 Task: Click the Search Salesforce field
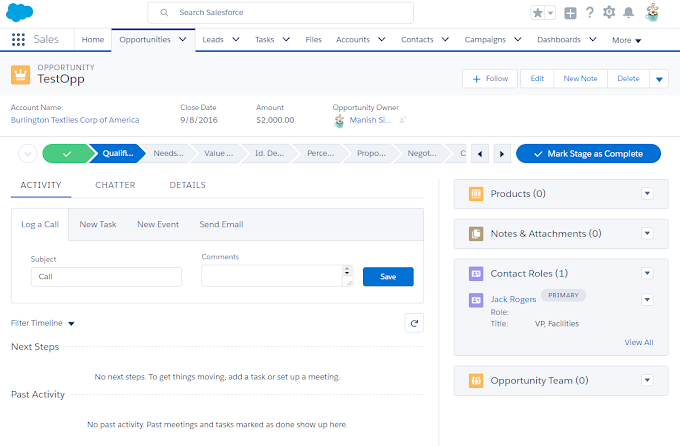coord(281,13)
